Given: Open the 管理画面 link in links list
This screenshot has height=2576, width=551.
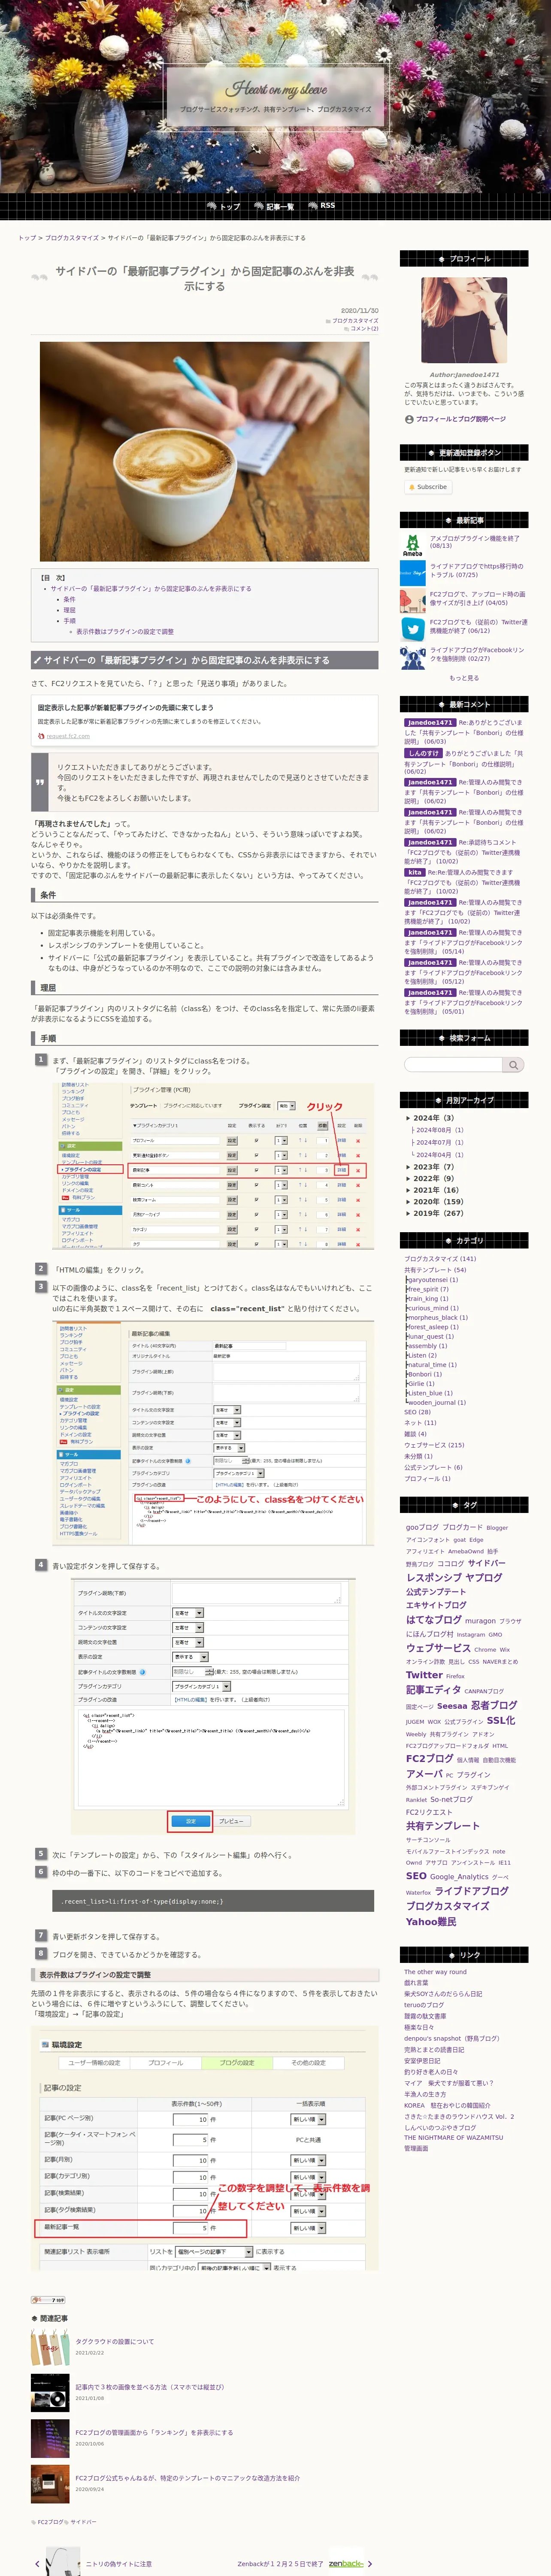Looking at the screenshot, I should point(416,2148).
